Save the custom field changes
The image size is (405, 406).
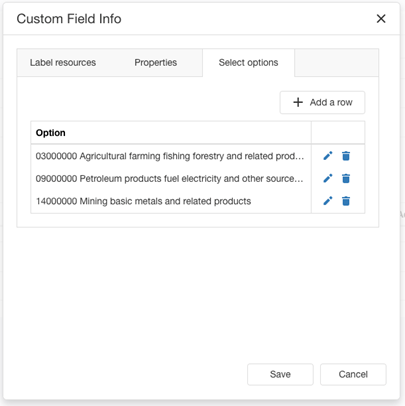(x=280, y=374)
